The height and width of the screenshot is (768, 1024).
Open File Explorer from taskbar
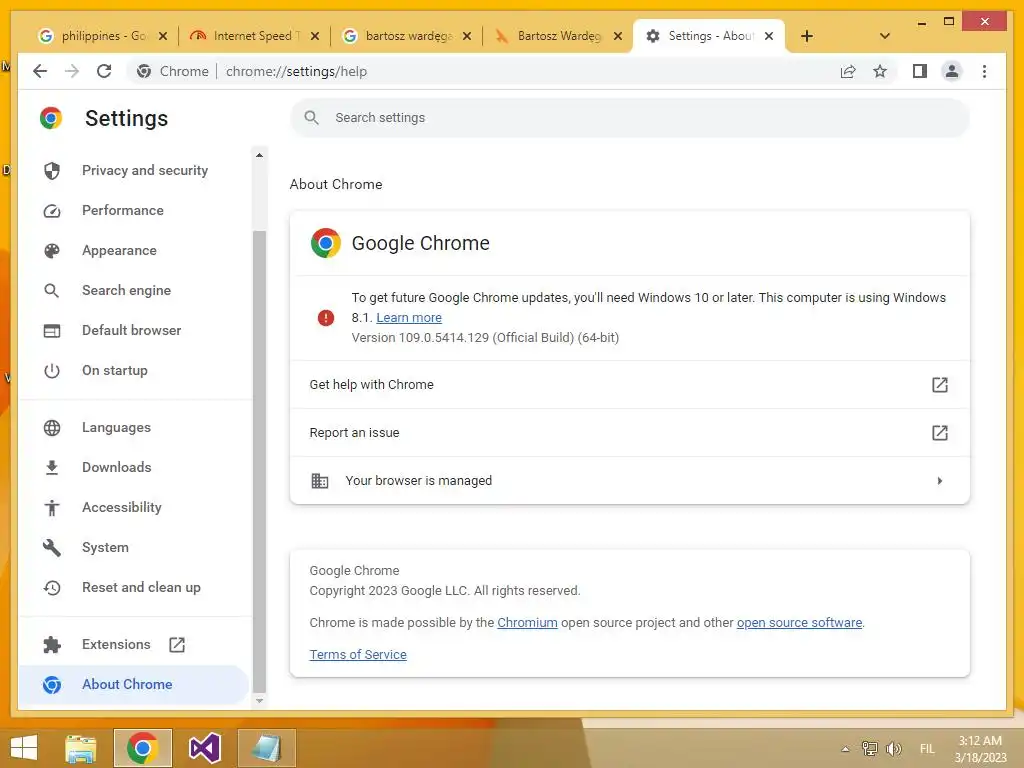(80, 748)
